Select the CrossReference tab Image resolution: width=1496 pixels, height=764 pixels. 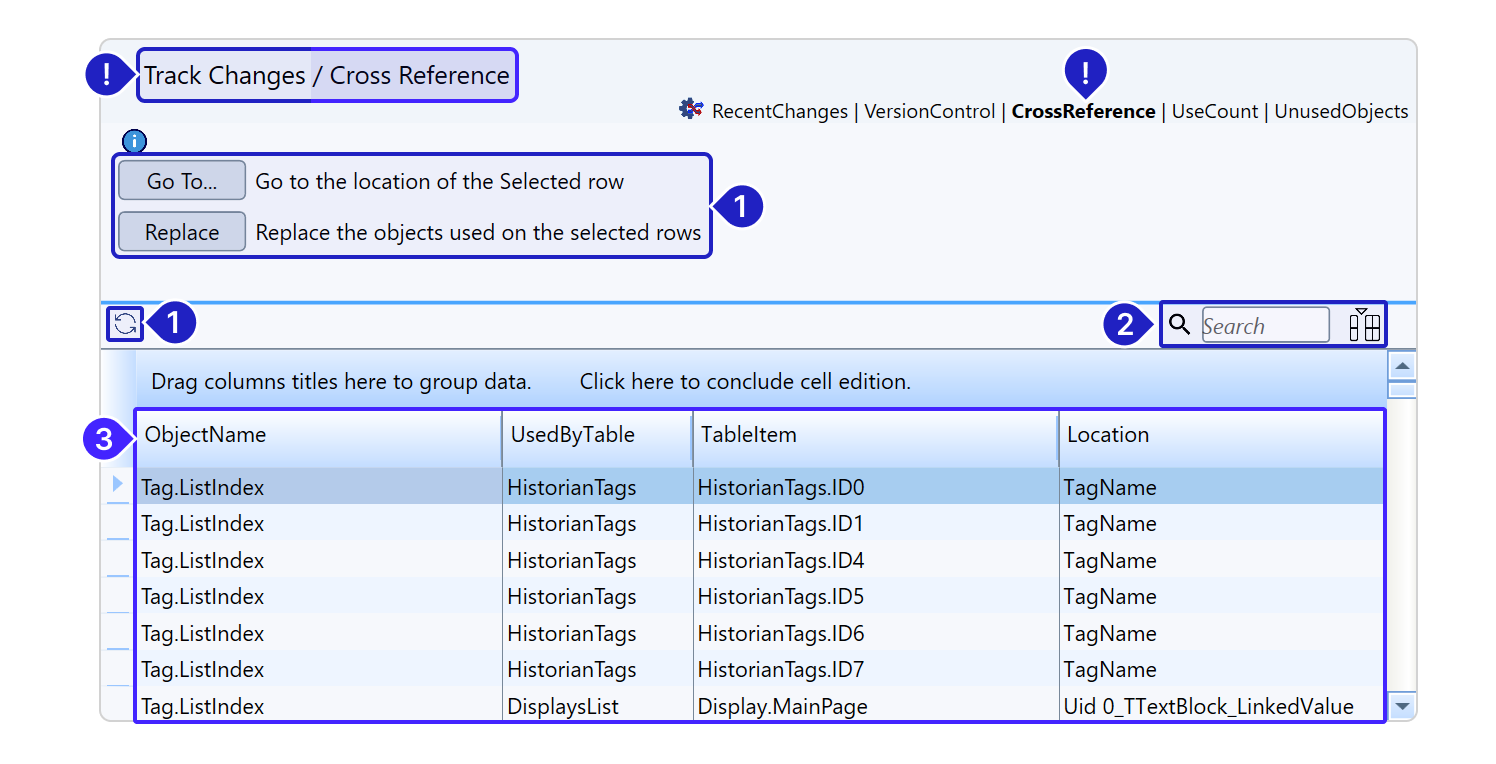(1083, 112)
